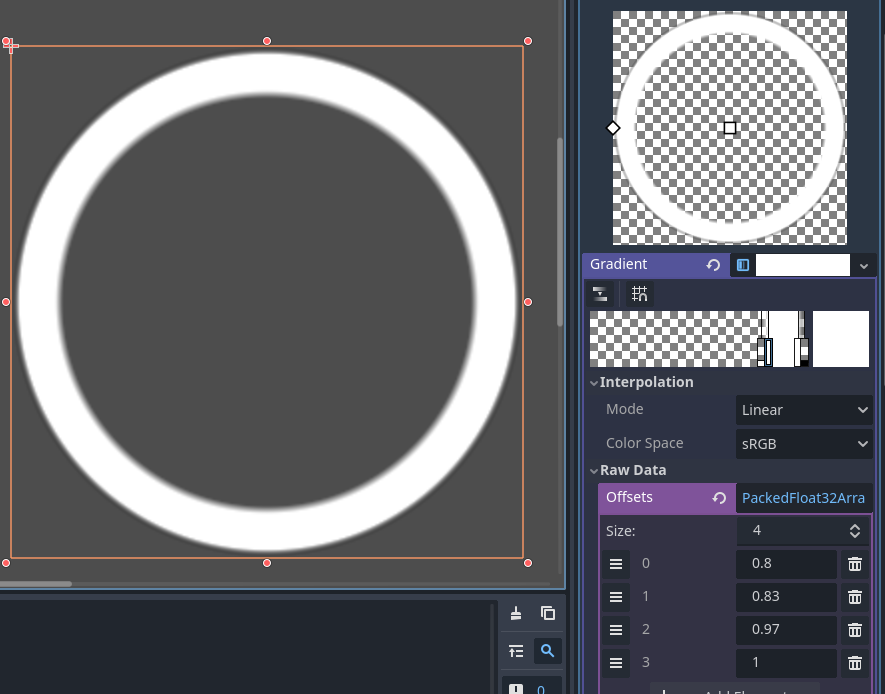The image size is (885, 694).
Task: Click the middle-left selection handle in viewport
Action: coord(6,302)
